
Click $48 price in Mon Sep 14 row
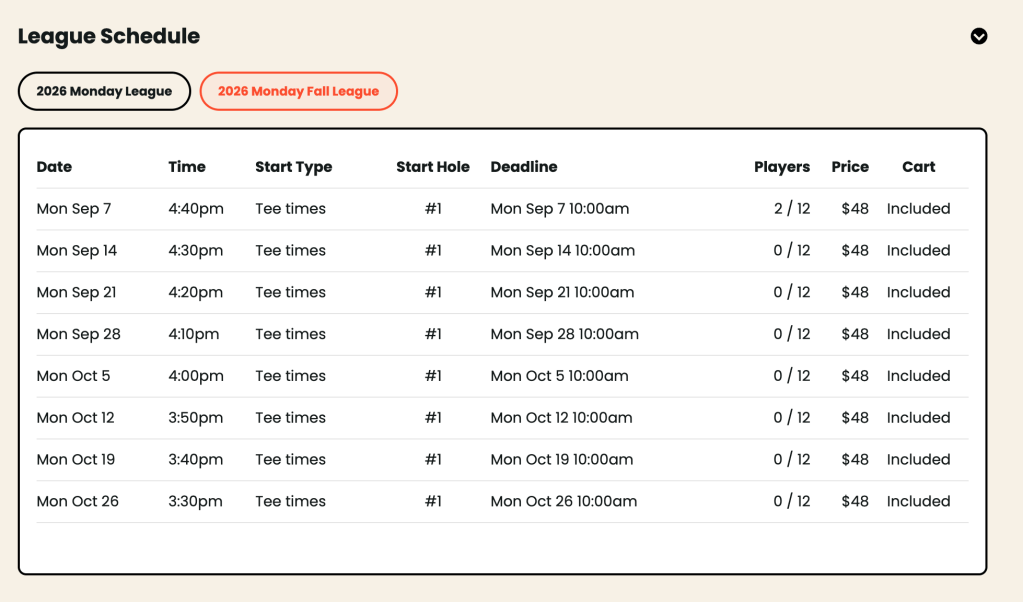[x=855, y=250]
